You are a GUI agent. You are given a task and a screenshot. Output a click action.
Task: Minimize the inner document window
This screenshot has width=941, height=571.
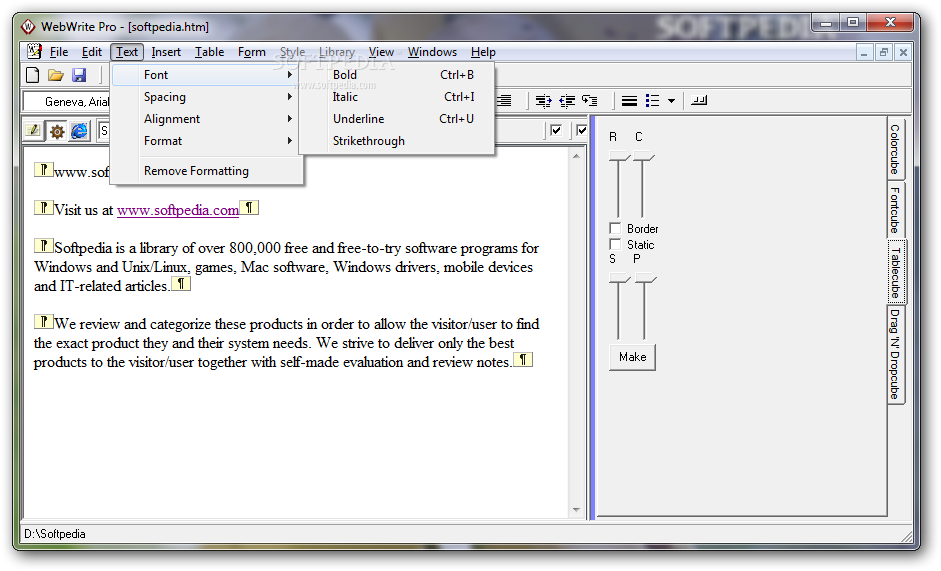pyautogui.click(x=864, y=52)
